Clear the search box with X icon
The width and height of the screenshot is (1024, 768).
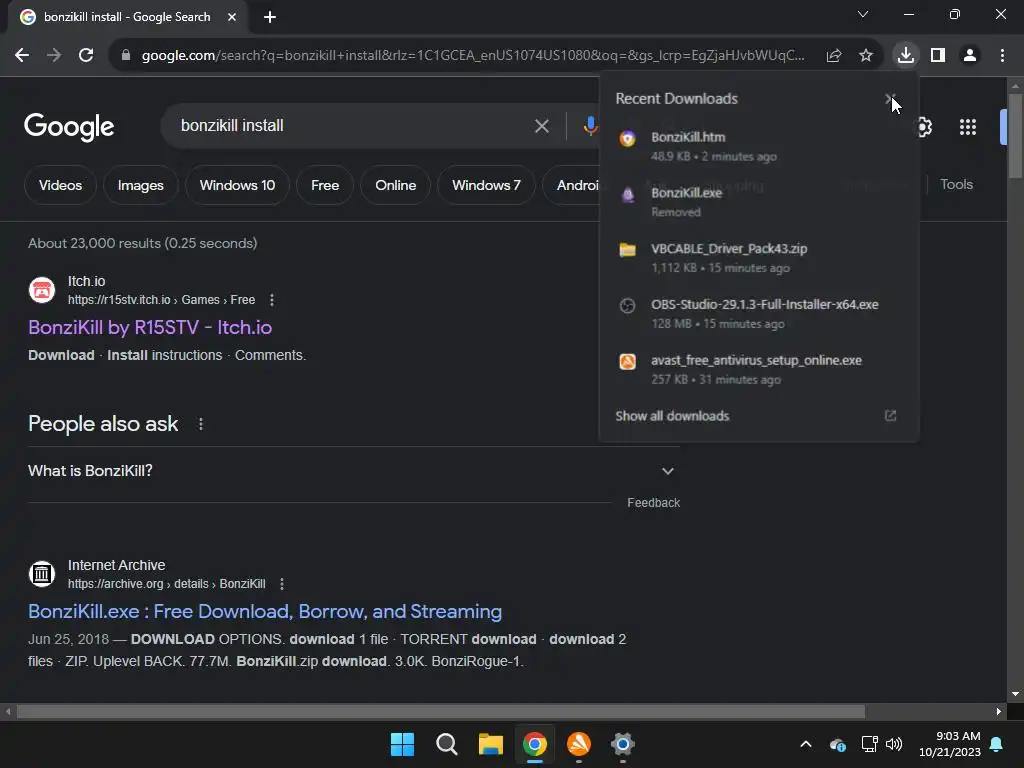541,126
